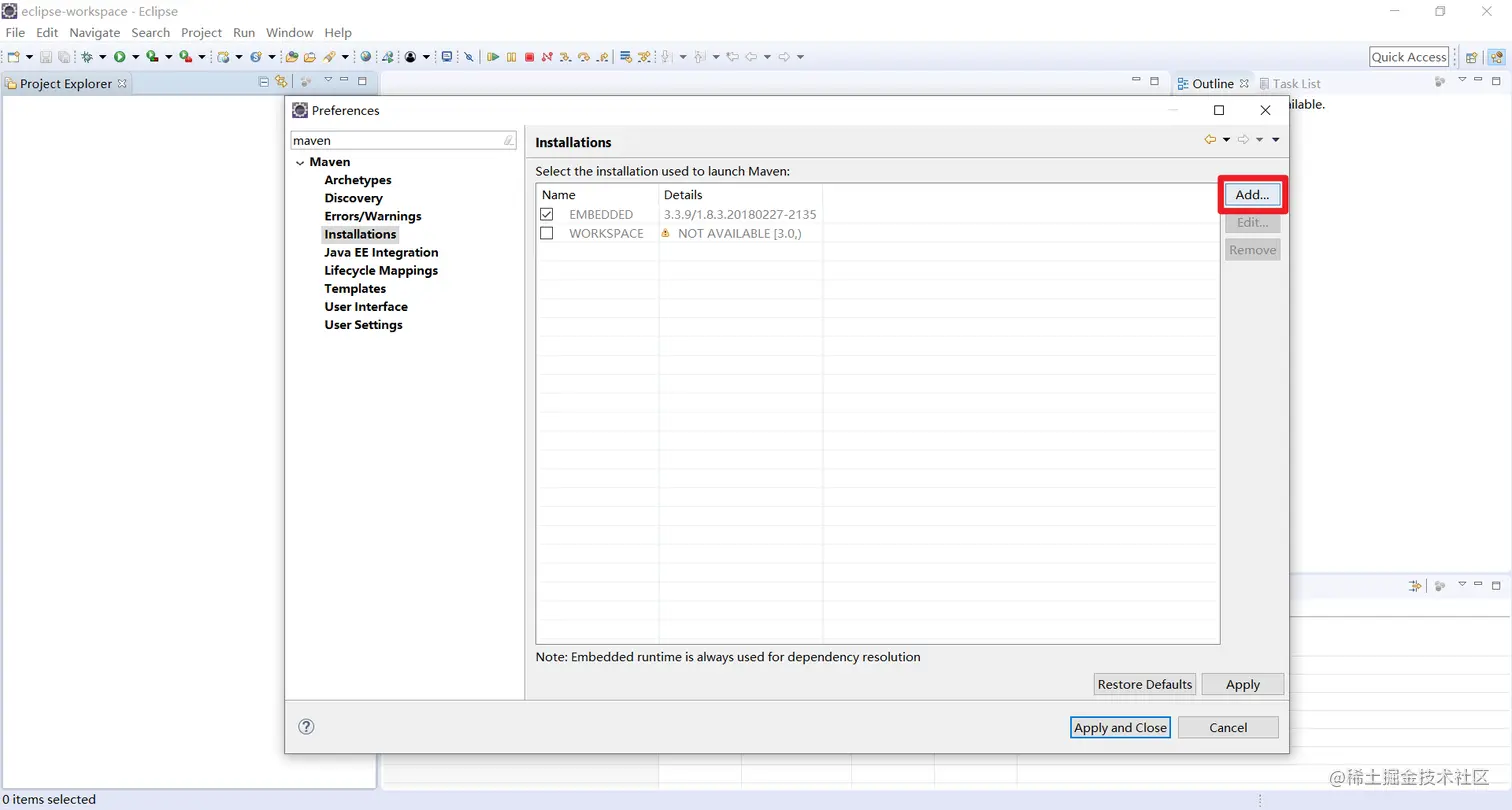Click the Step Into toolbar icon

565,57
